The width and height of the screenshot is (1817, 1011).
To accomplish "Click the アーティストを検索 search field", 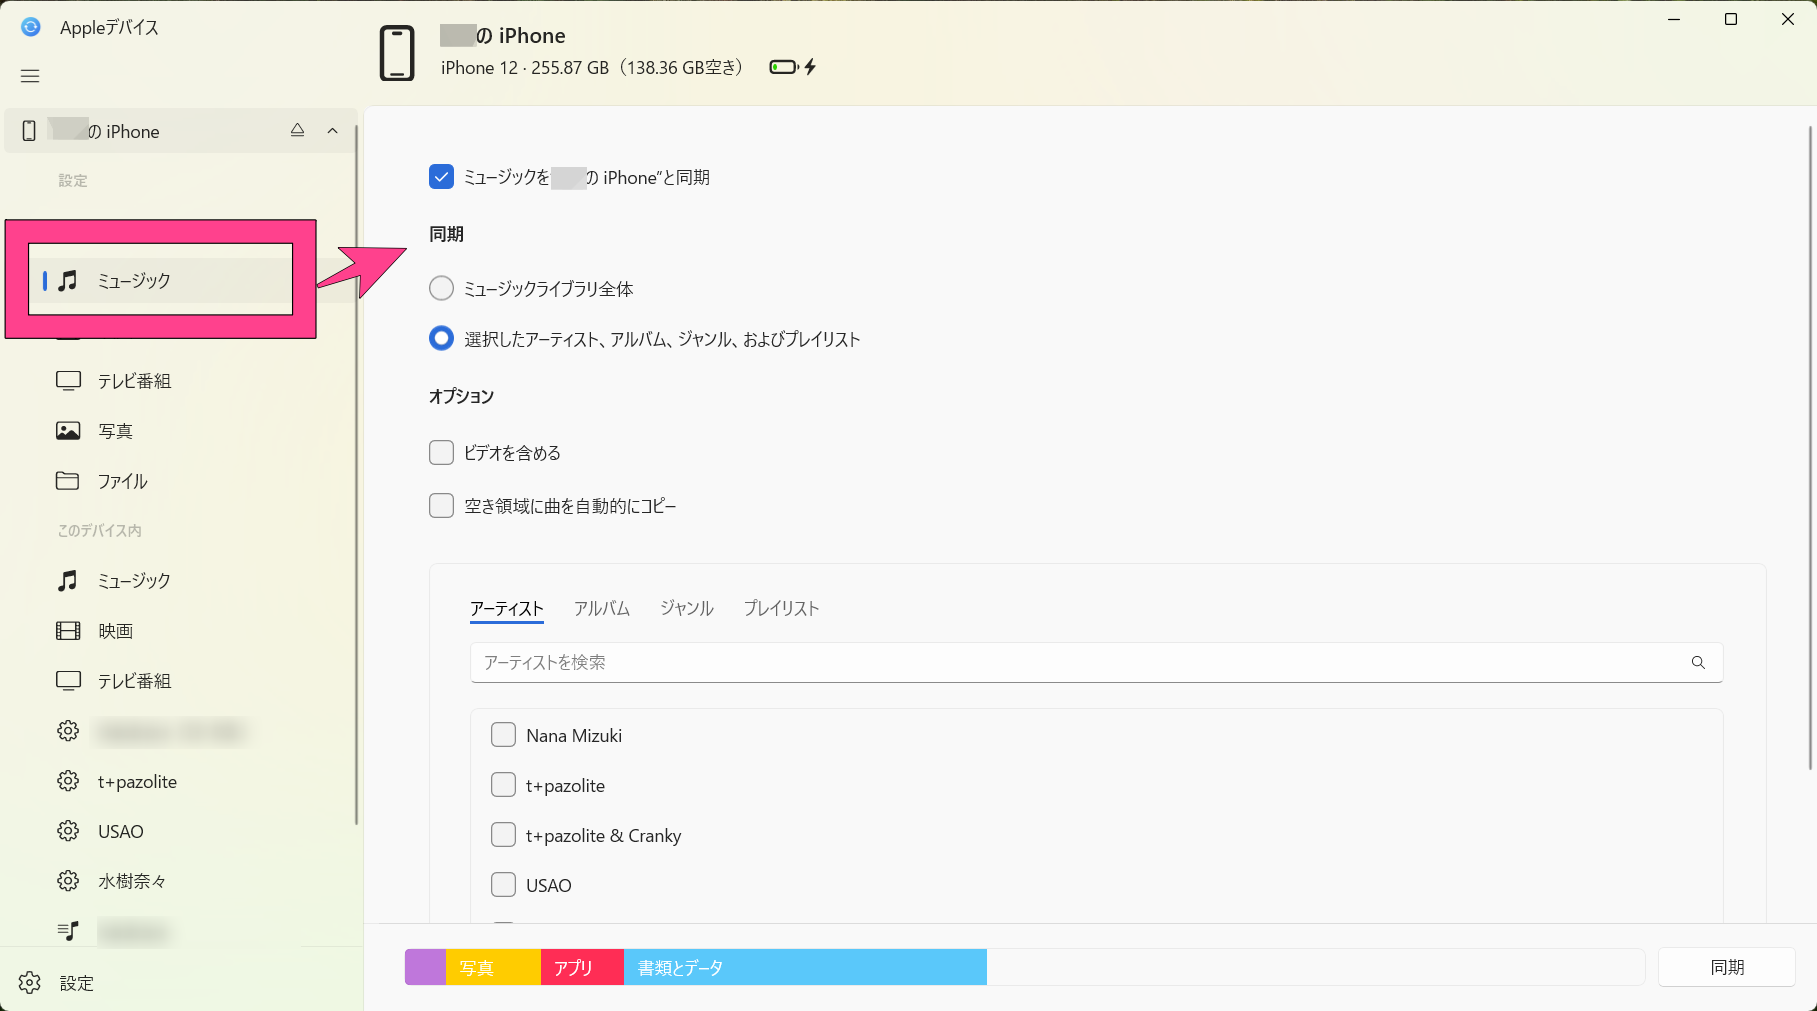I will pos(1096,662).
